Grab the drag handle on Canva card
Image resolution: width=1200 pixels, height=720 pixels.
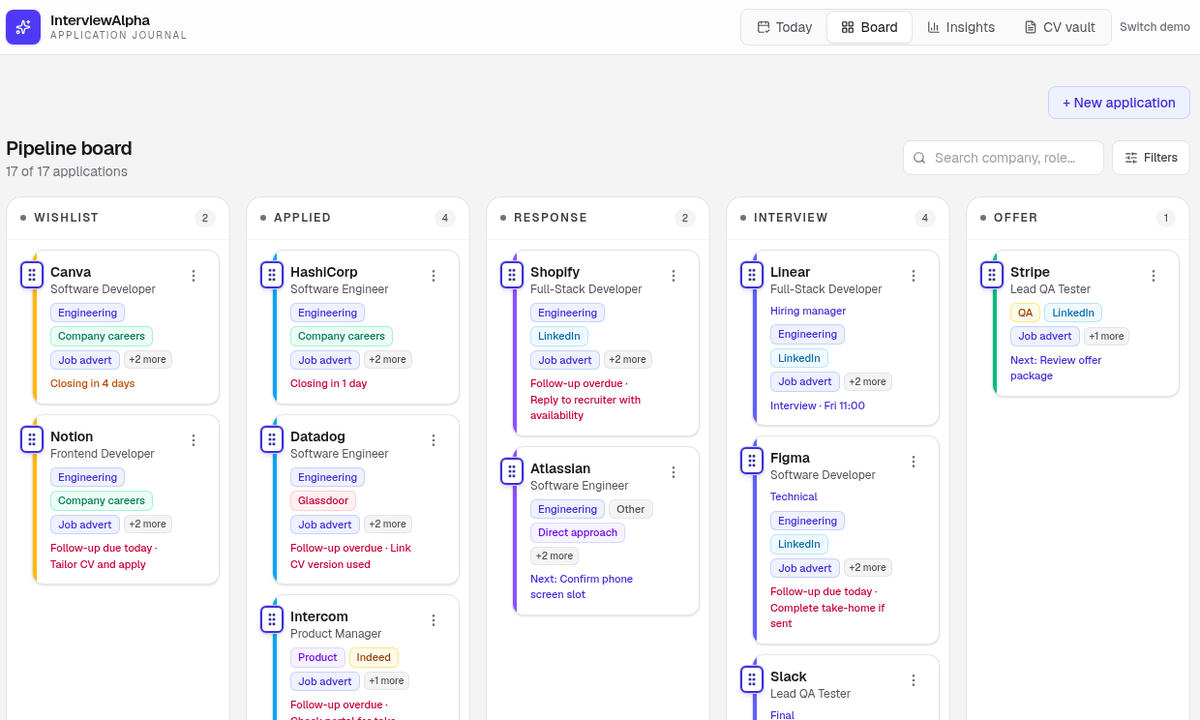tap(32, 274)
